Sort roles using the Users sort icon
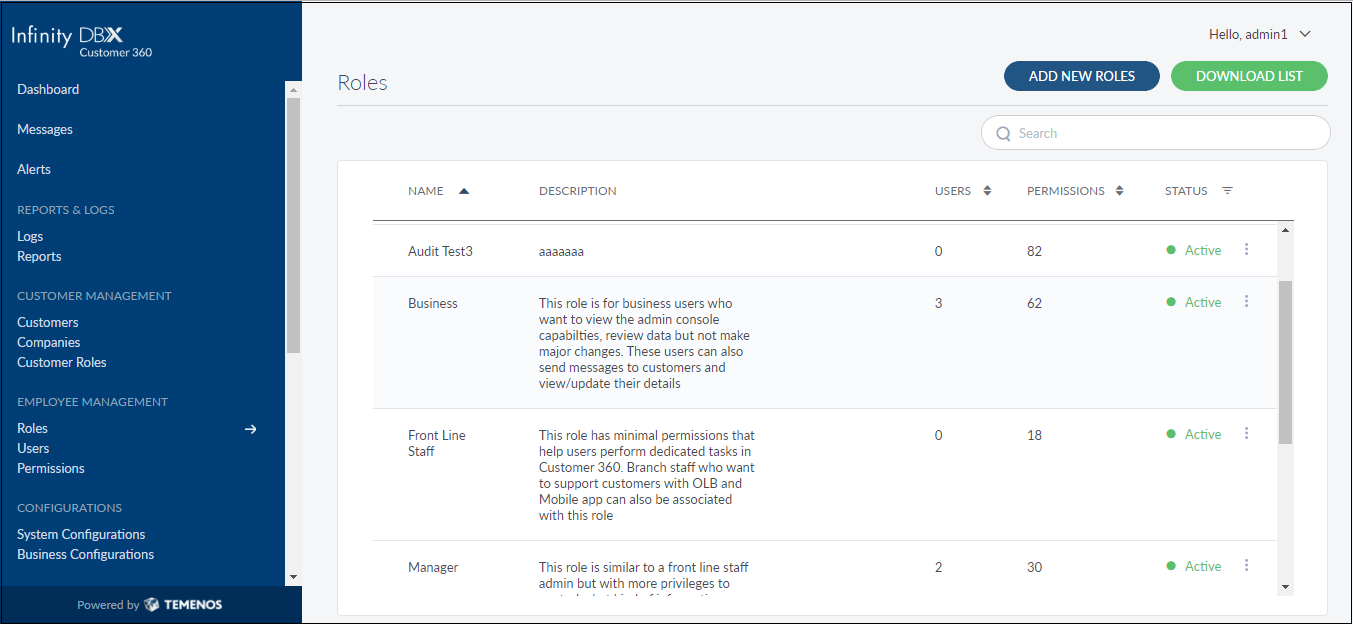 [987, 191]
